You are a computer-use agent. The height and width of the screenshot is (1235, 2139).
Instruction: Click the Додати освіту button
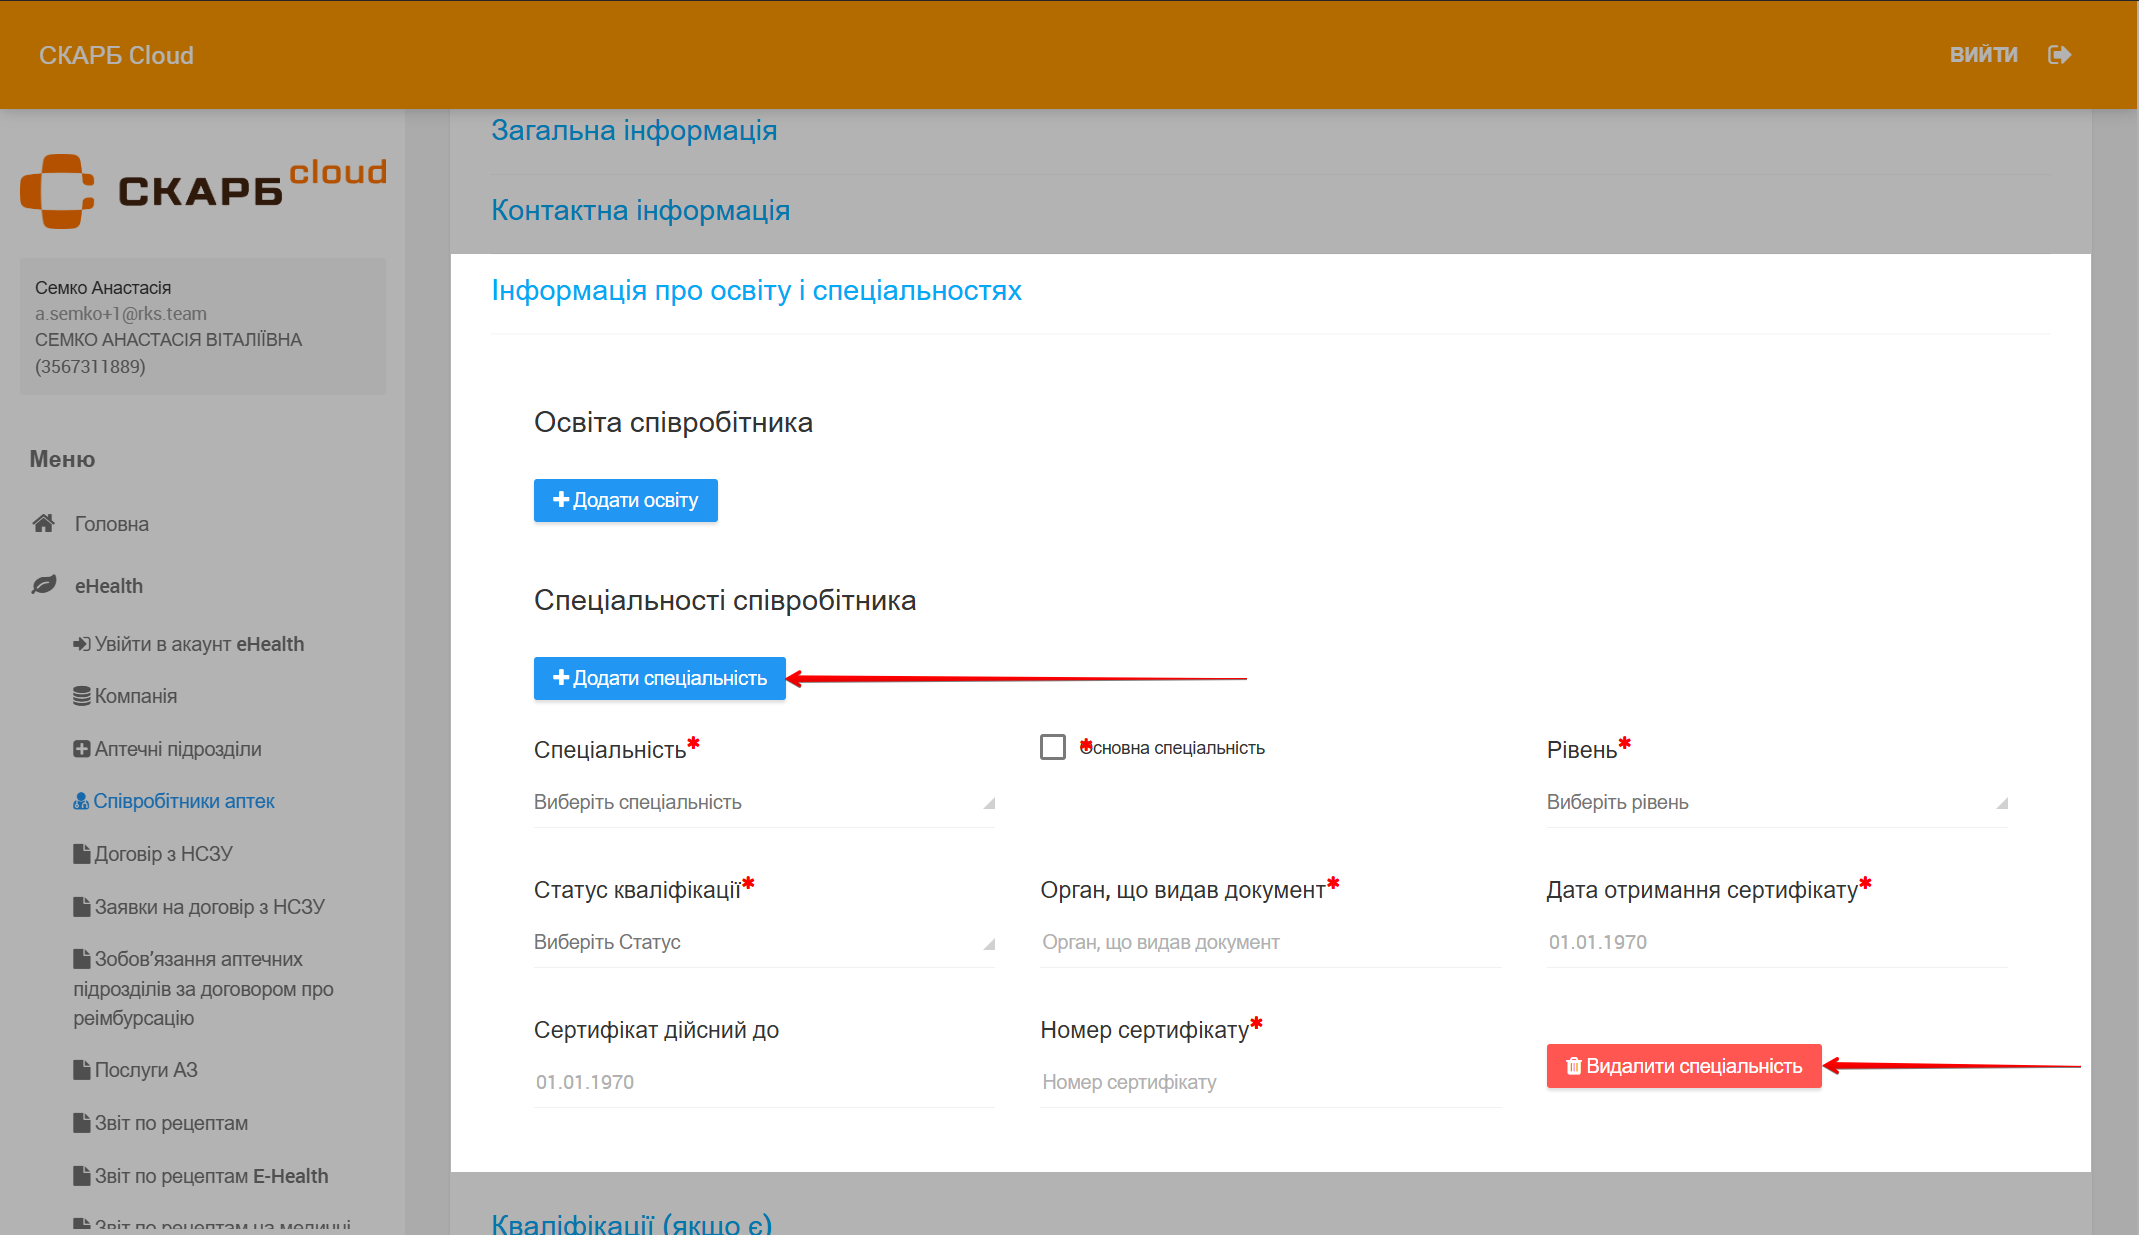pos(625,500)
